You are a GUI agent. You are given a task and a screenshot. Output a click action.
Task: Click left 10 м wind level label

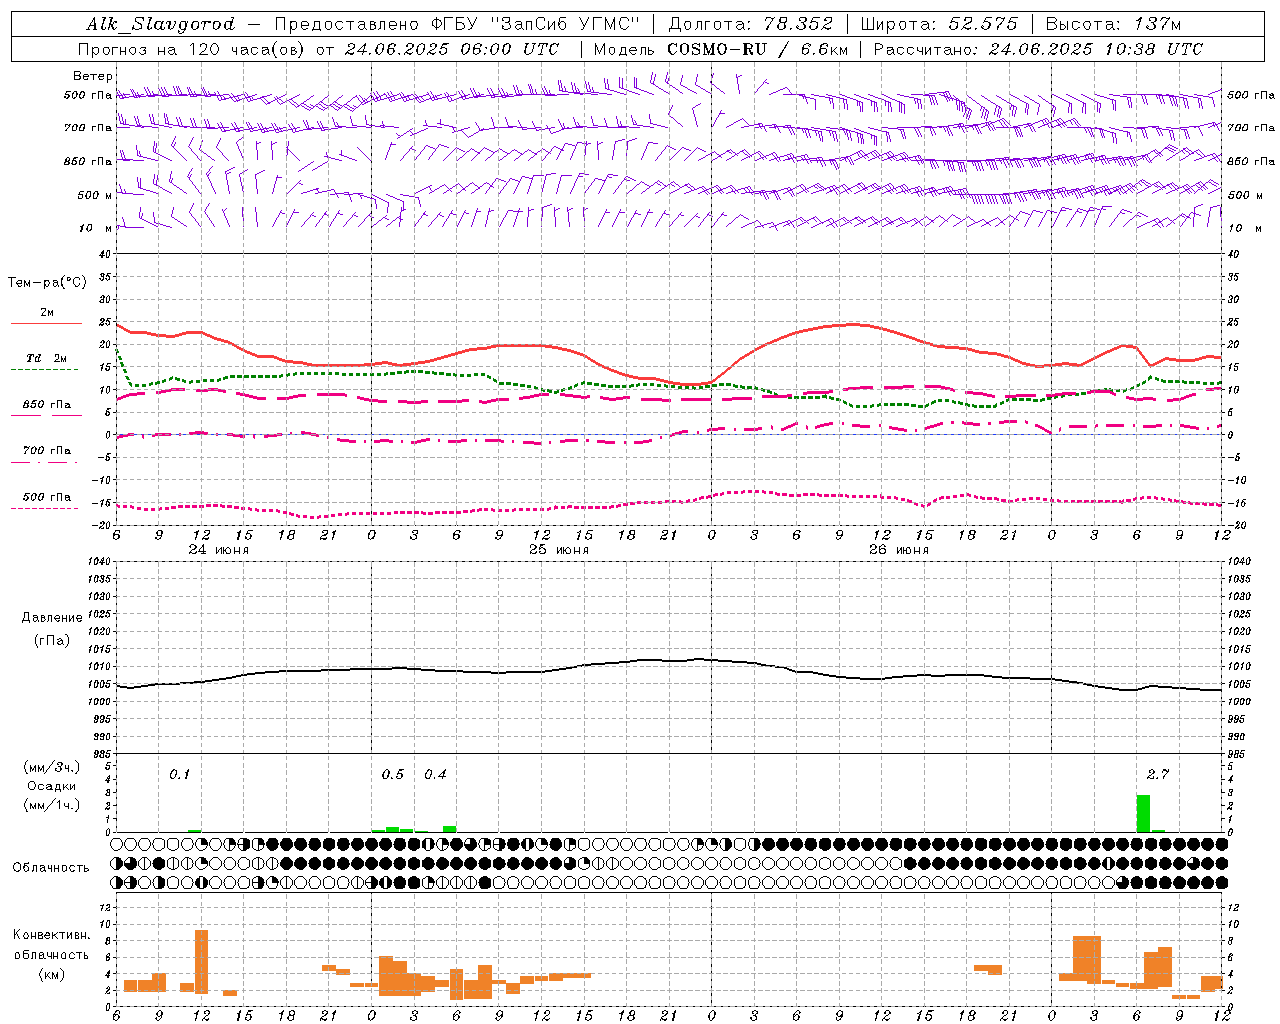pyautogui.click(x=96, y=228)
